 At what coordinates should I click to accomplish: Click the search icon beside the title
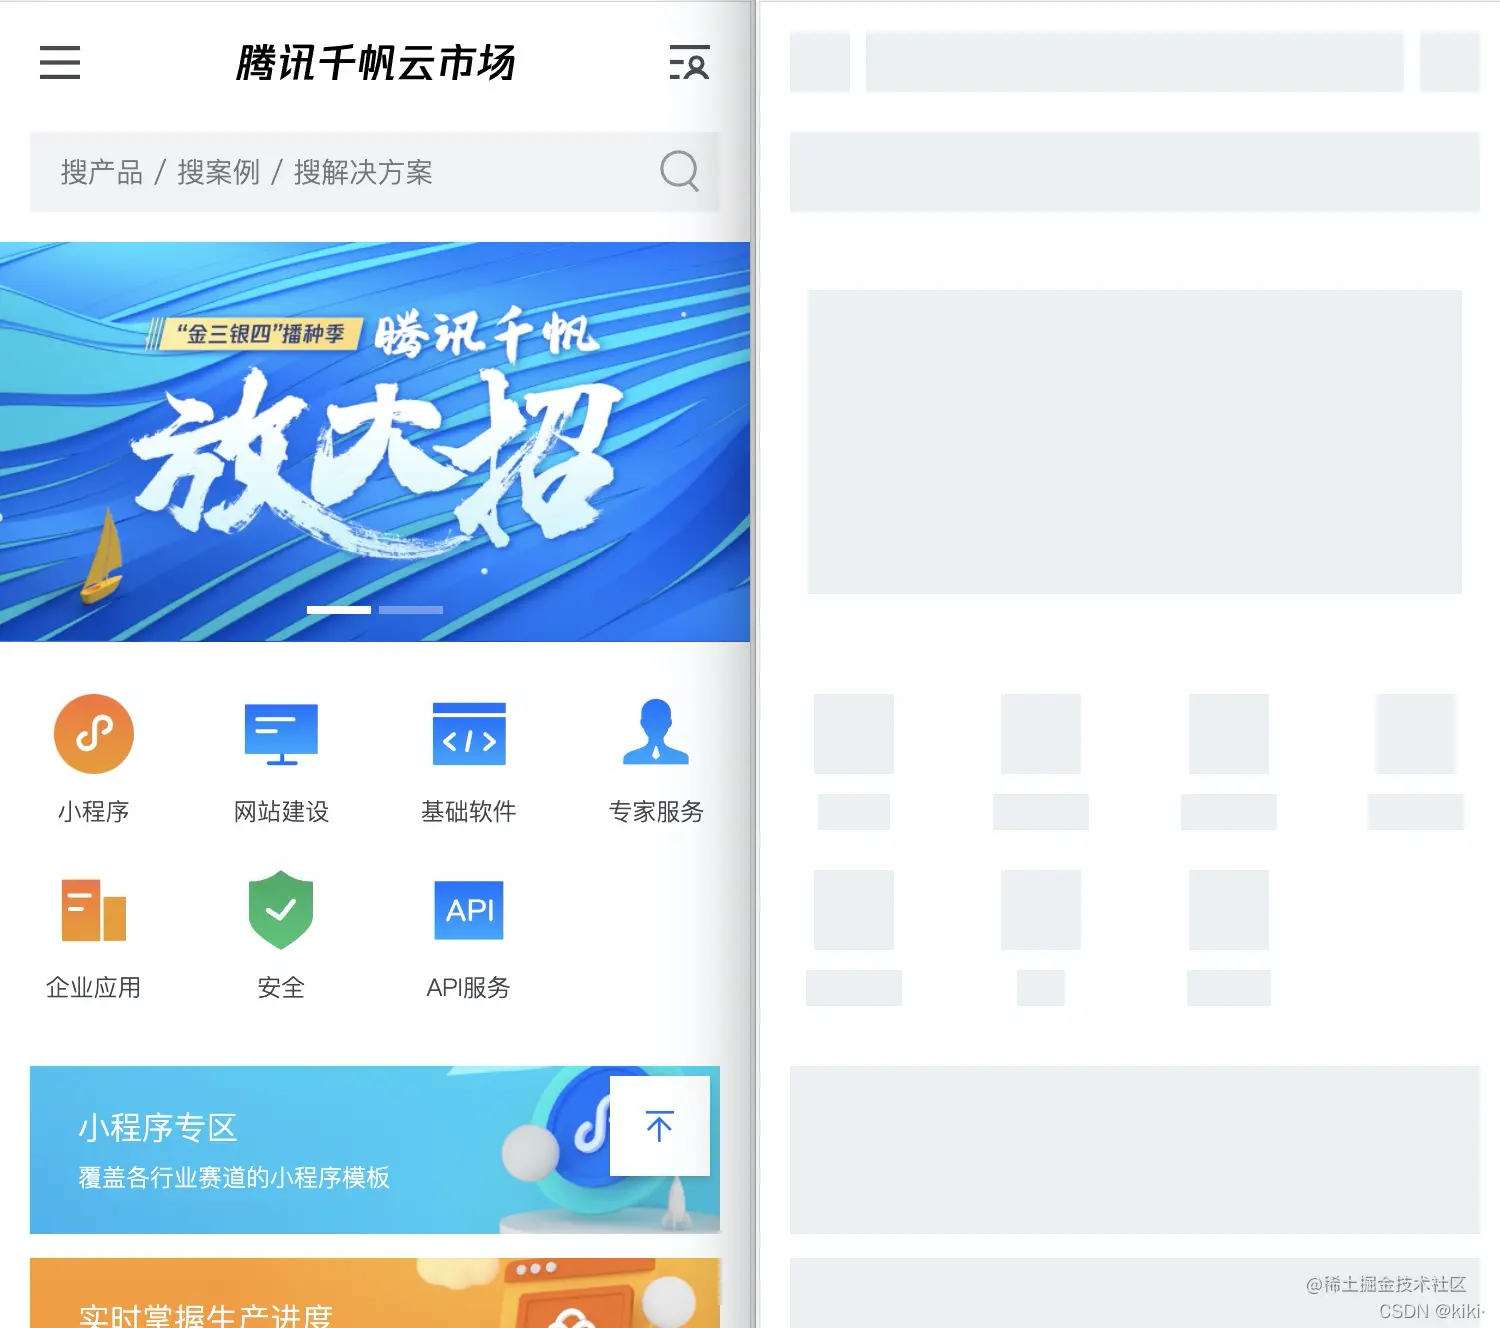[690, 63]
